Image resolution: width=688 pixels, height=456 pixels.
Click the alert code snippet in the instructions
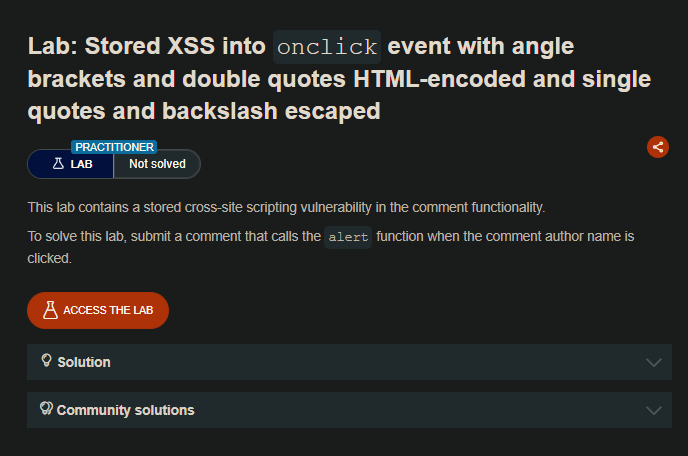click(x=348, y=237)
